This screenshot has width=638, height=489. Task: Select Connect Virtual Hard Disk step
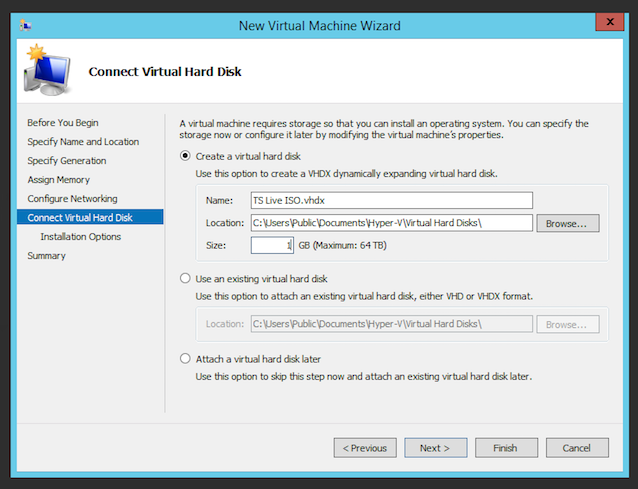tap(90, 217)
